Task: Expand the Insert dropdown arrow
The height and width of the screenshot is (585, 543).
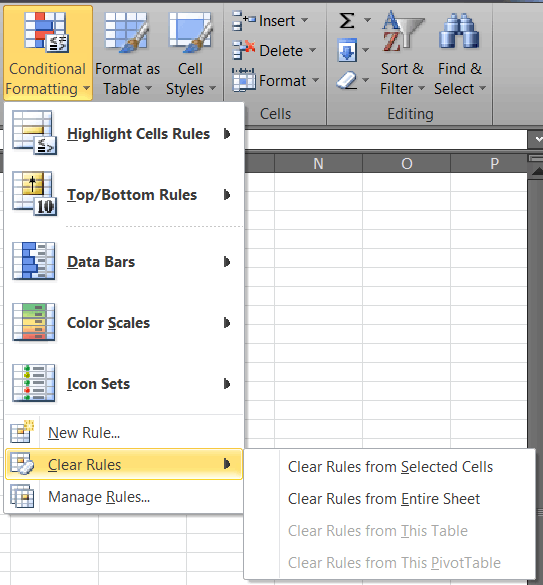Action: pos(305,20)
